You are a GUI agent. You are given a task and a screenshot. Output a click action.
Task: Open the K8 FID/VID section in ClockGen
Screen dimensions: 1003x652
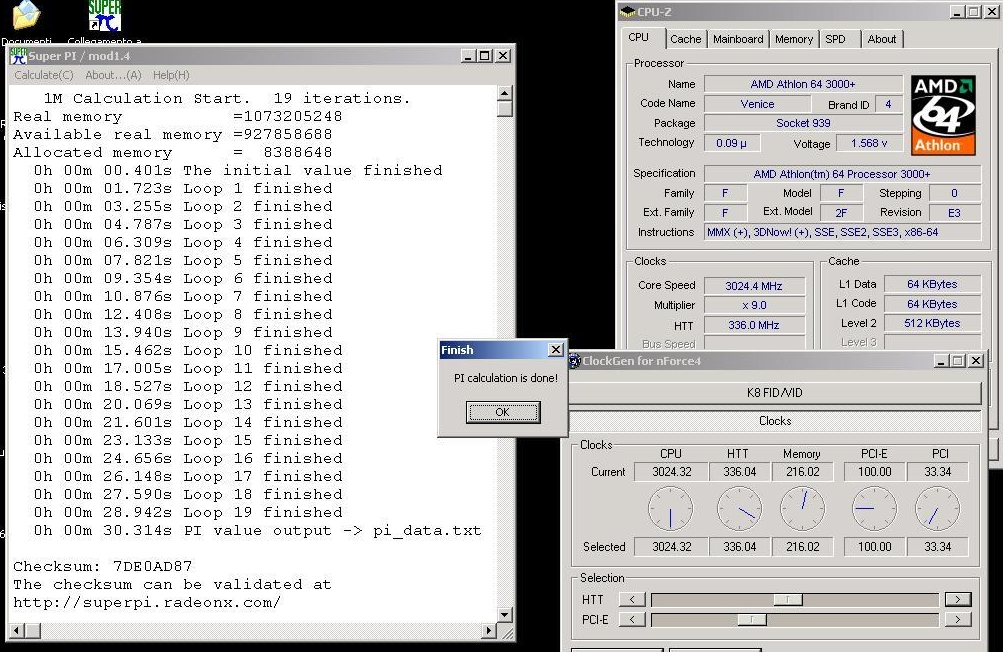774,393
